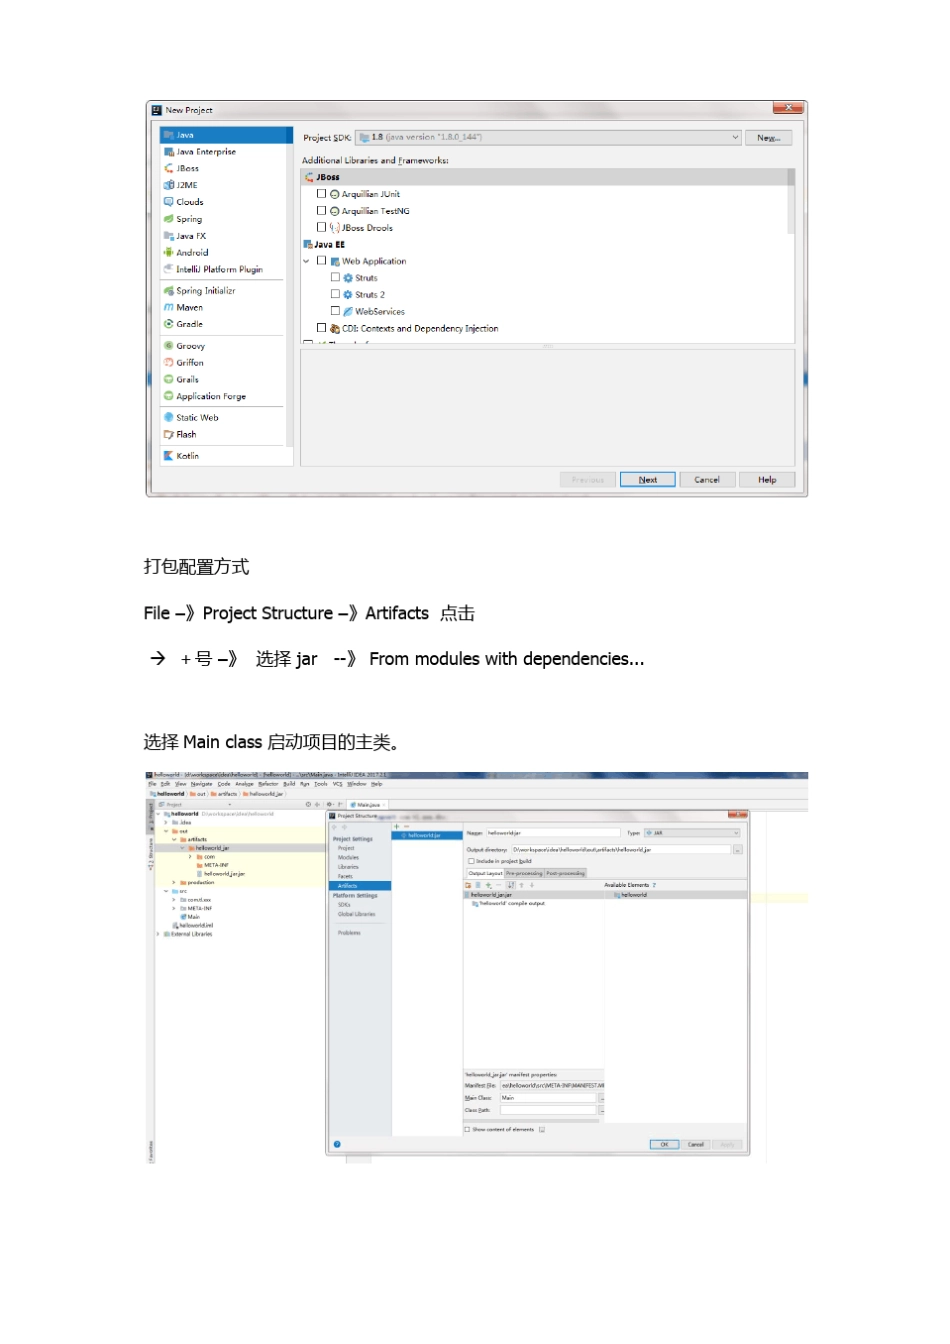Image resolution: width=950 pixels, height=1344 pixels.
Task: Expand External Libraries node
Action: coord(159,934)
